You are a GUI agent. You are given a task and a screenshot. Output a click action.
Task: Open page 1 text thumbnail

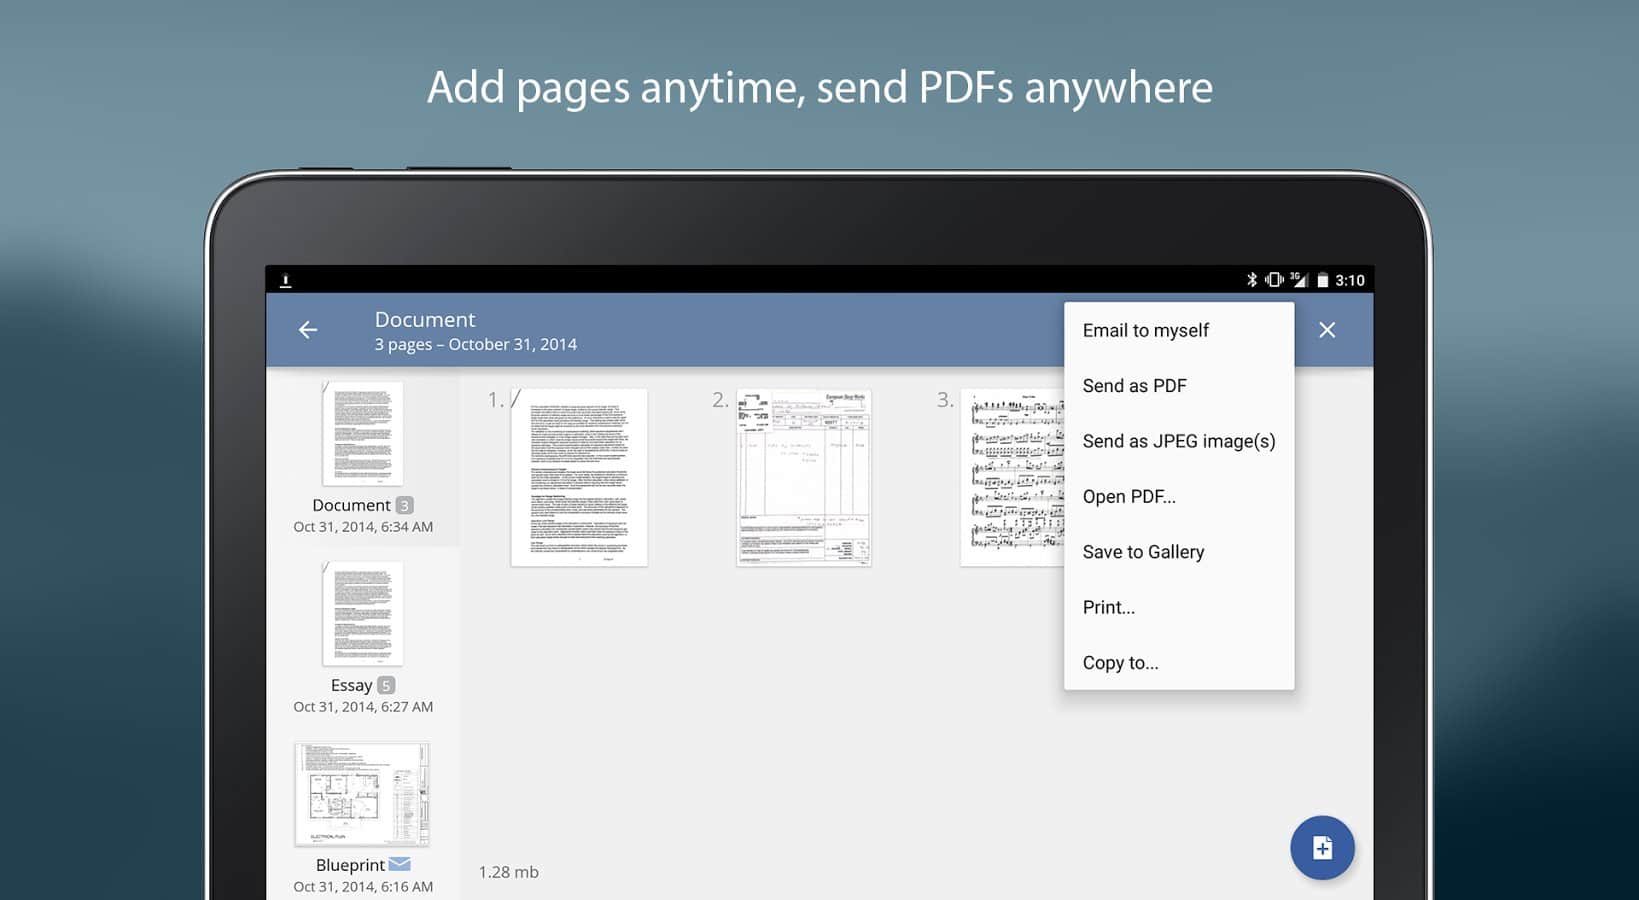coord(579,478)
